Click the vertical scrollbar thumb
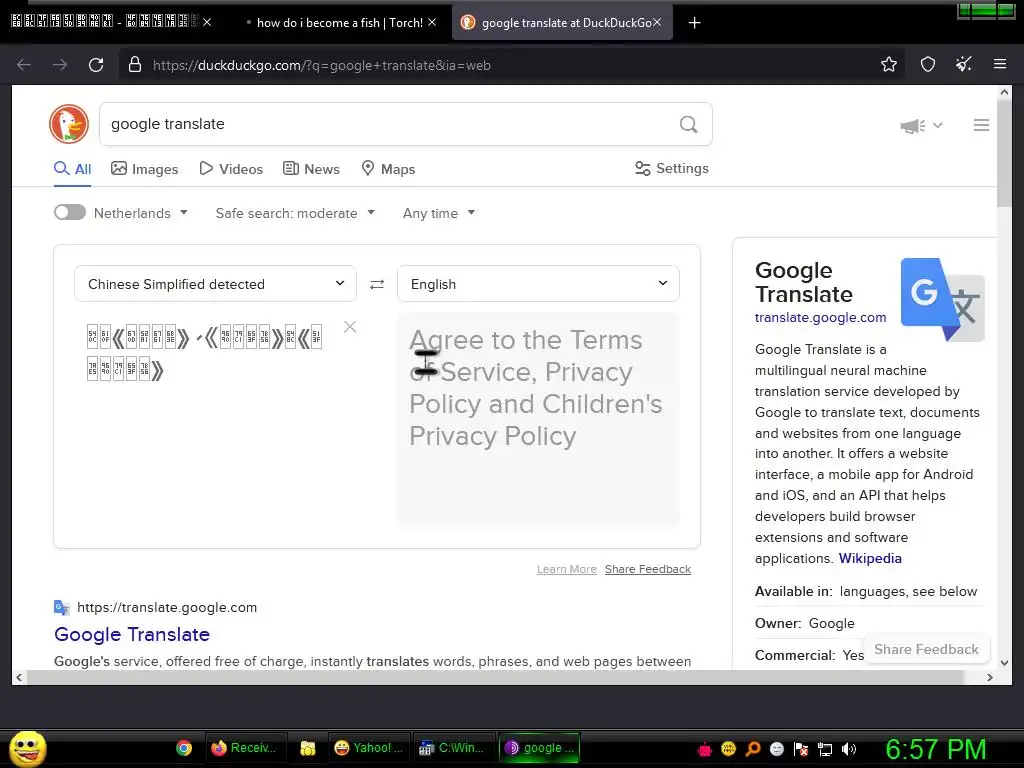This screenshot has height=768, width=1024. (1004, 153)
